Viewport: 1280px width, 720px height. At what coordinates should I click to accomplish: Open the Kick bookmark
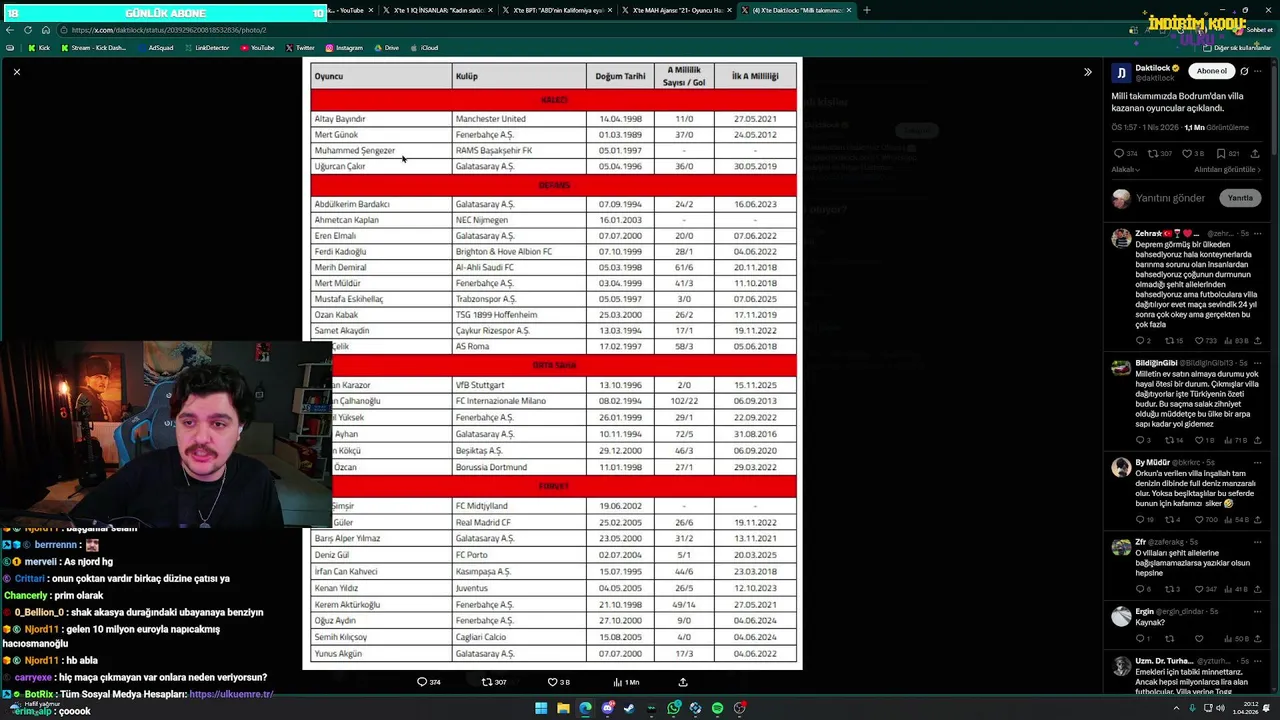tap(39, 48)
